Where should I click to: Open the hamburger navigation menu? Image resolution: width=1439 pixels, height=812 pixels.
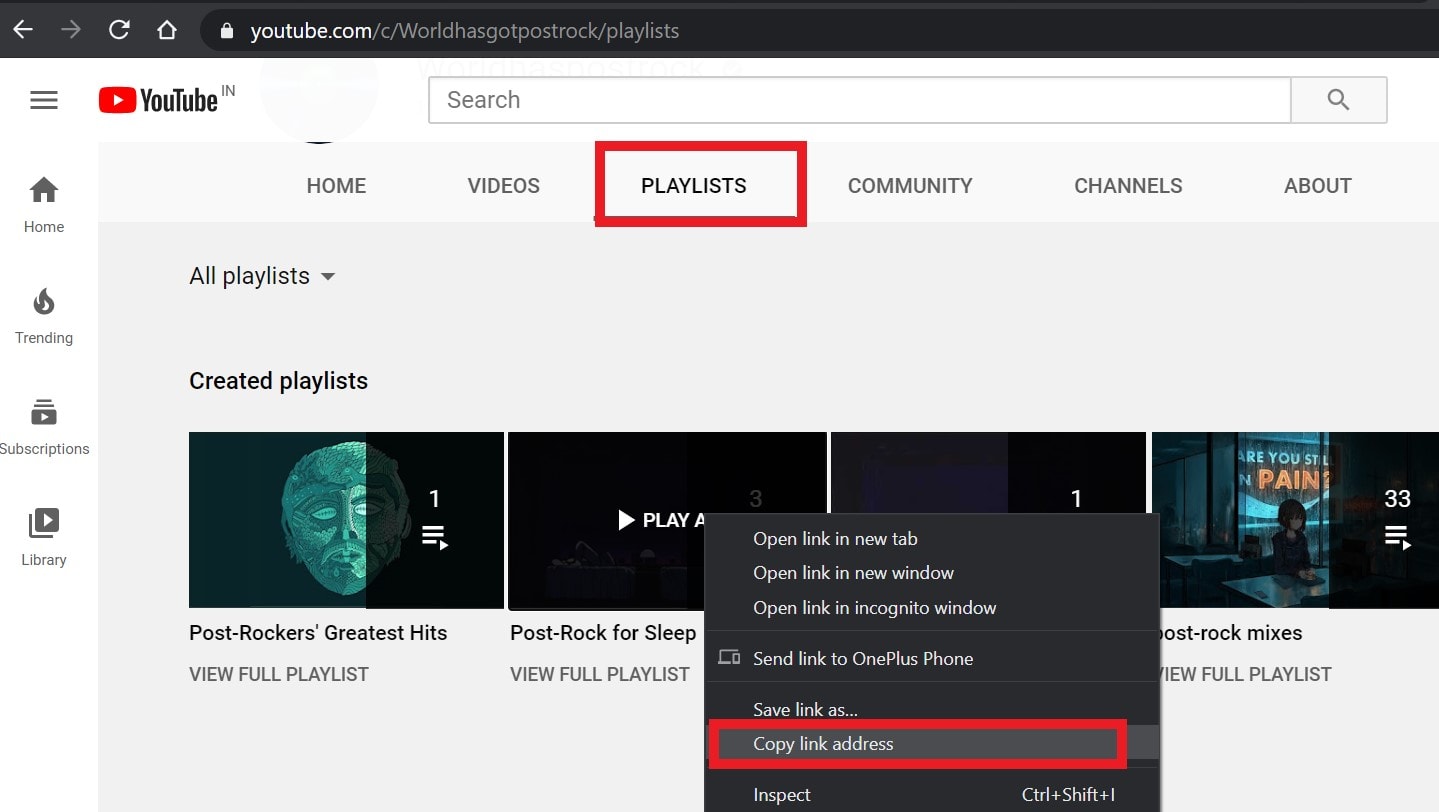tap(43, 99)
